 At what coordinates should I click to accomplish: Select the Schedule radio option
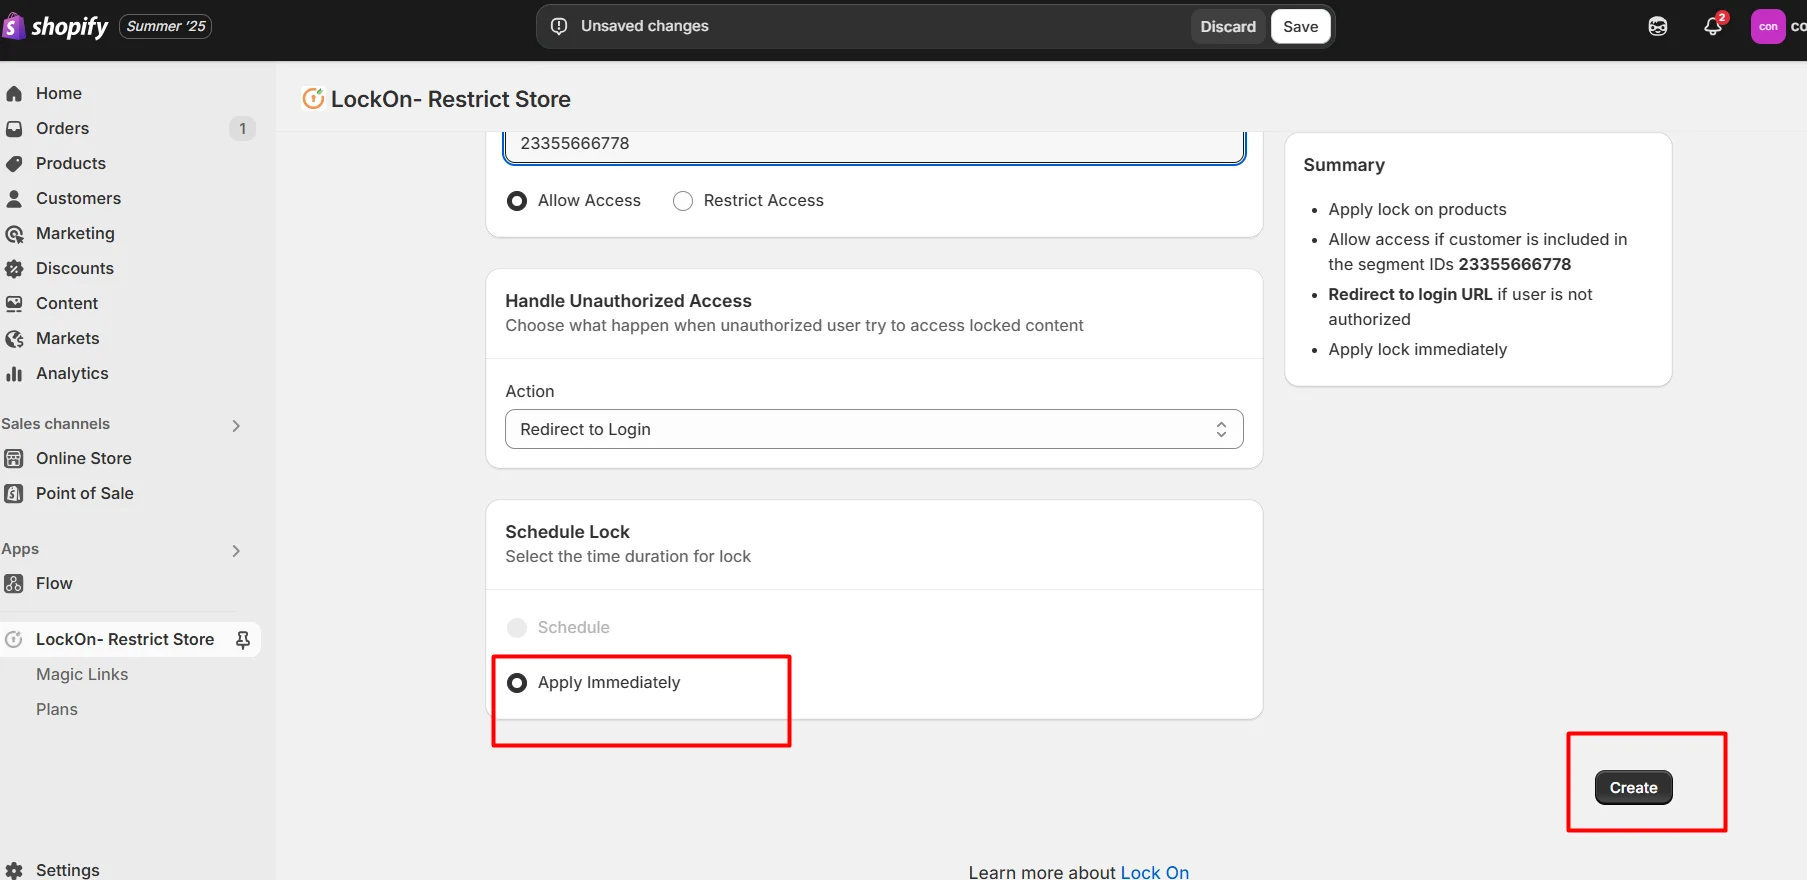coord(517,628)
